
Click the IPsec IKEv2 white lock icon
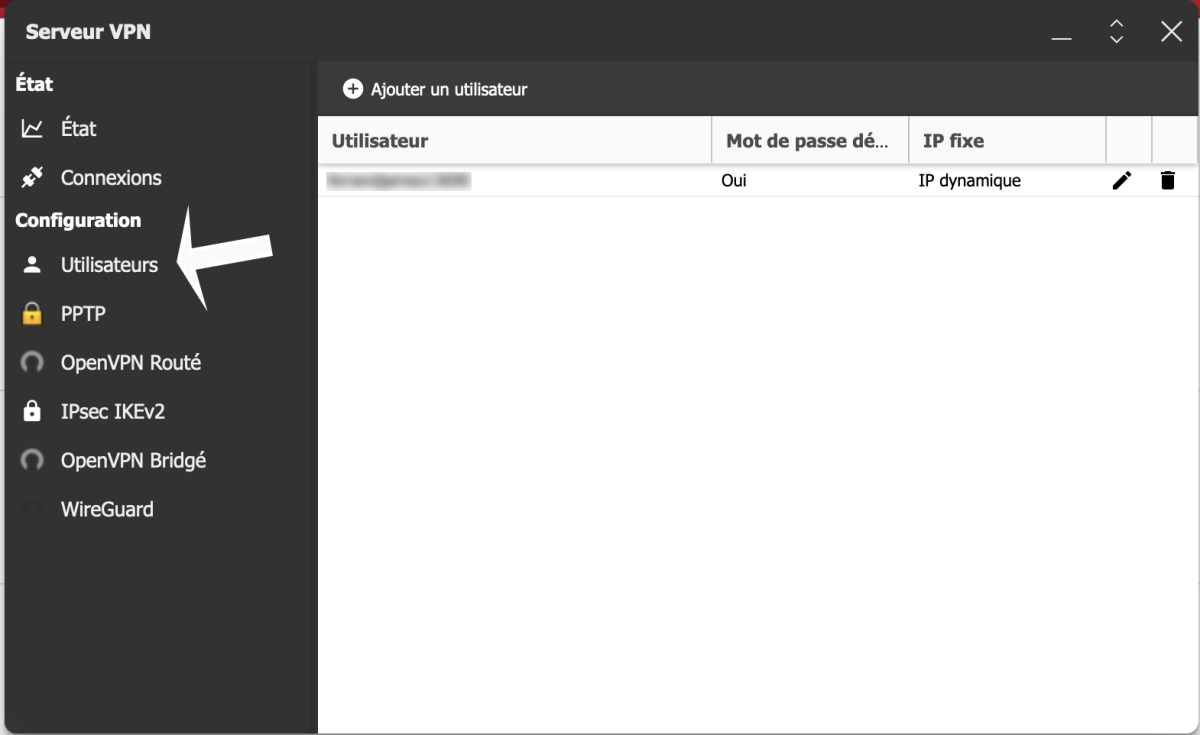point(32,411)
